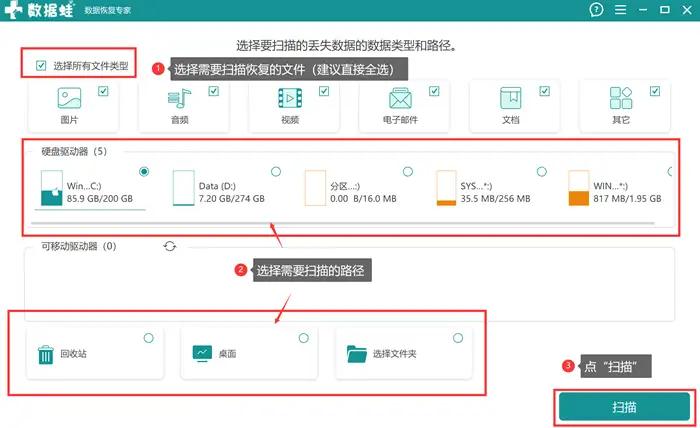The height and width of the screenshot is (428, 700).
Task: Uncheck the 其它 file type checkbox
Action: (655, 91)
